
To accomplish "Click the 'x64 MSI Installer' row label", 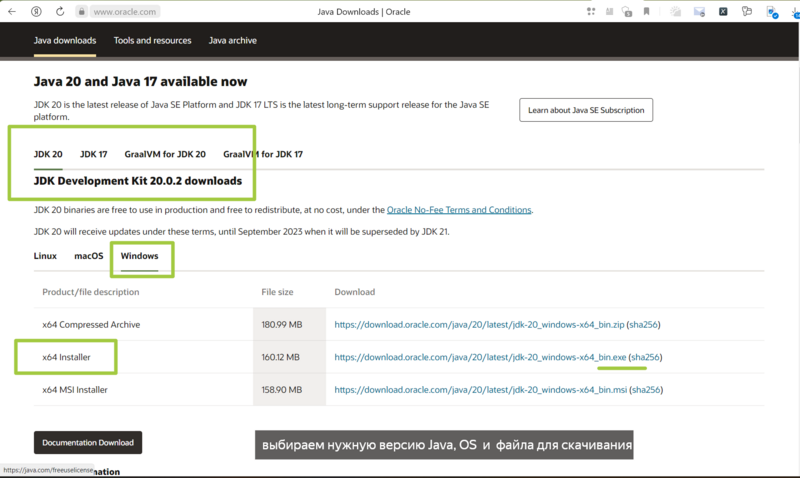I will [x=75, y=390].
